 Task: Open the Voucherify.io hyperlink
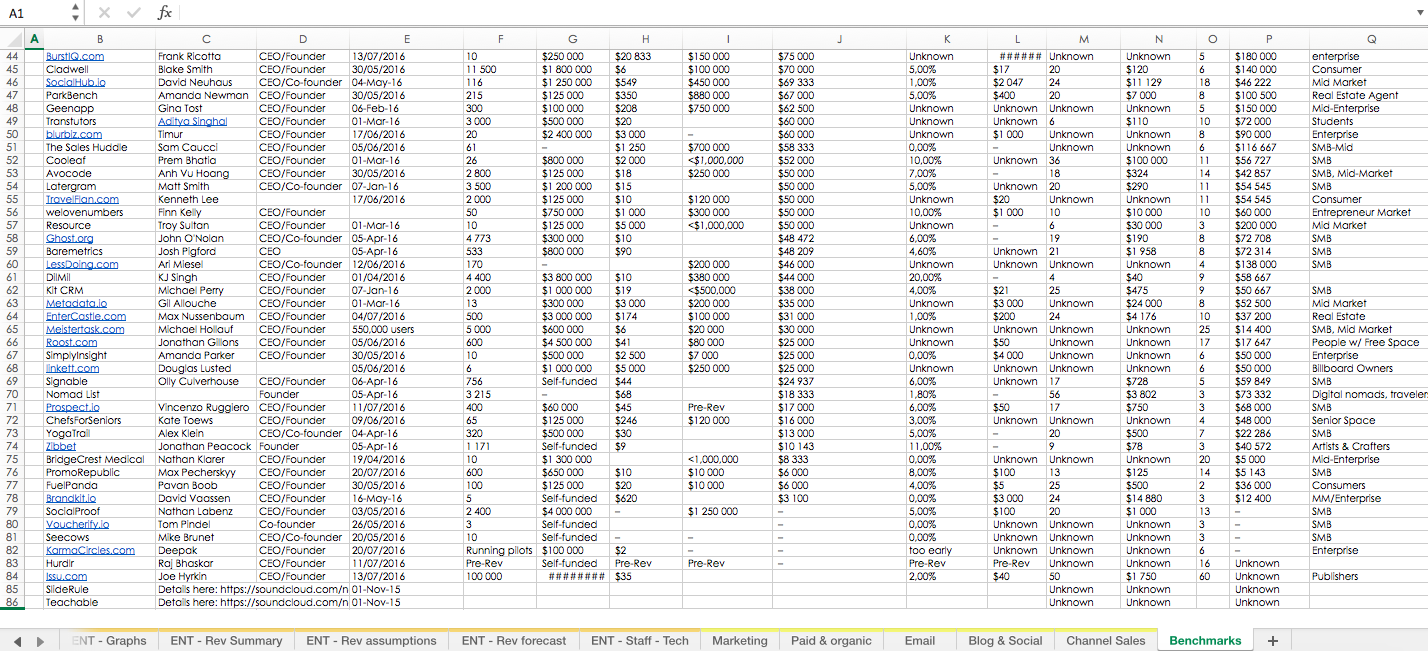coord(78,525)
